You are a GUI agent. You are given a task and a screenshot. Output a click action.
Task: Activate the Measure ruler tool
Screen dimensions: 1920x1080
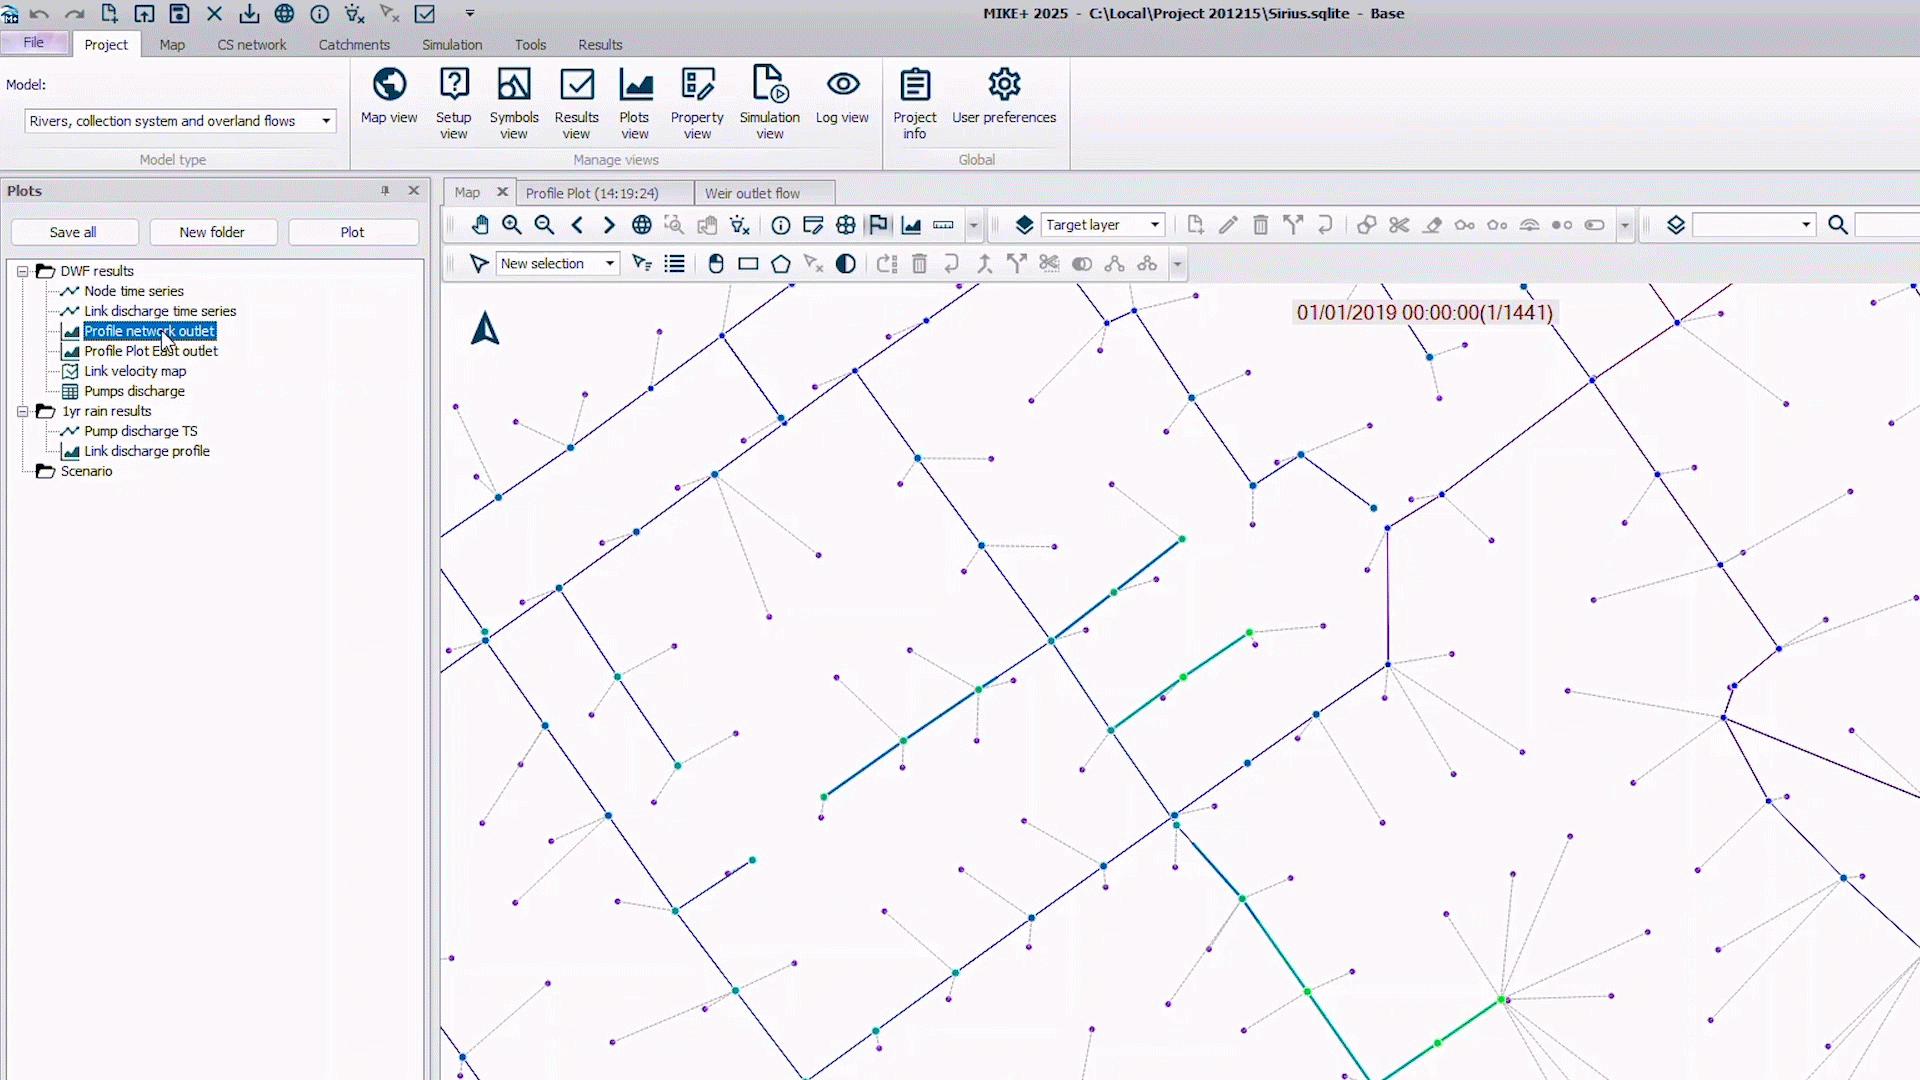click(943, 225)
